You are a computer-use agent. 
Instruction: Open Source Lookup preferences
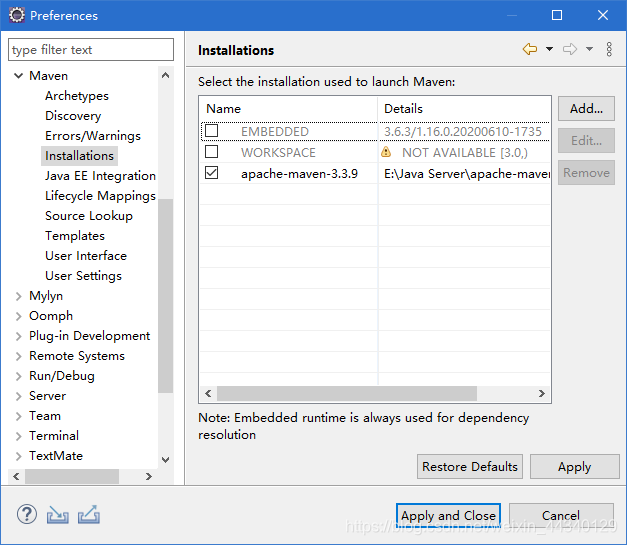click(x=89, y=216)
